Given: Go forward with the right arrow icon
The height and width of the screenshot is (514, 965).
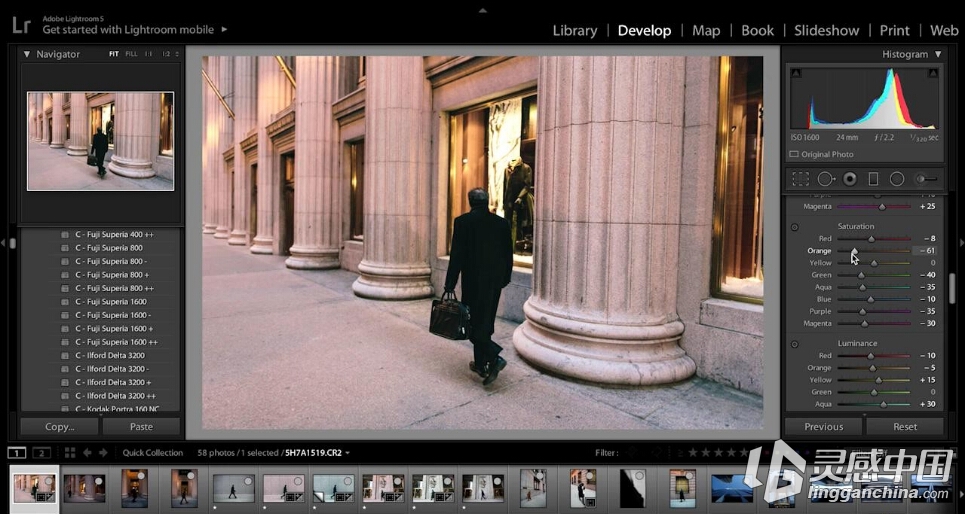Looking at the screenshot, I should 103,452.
